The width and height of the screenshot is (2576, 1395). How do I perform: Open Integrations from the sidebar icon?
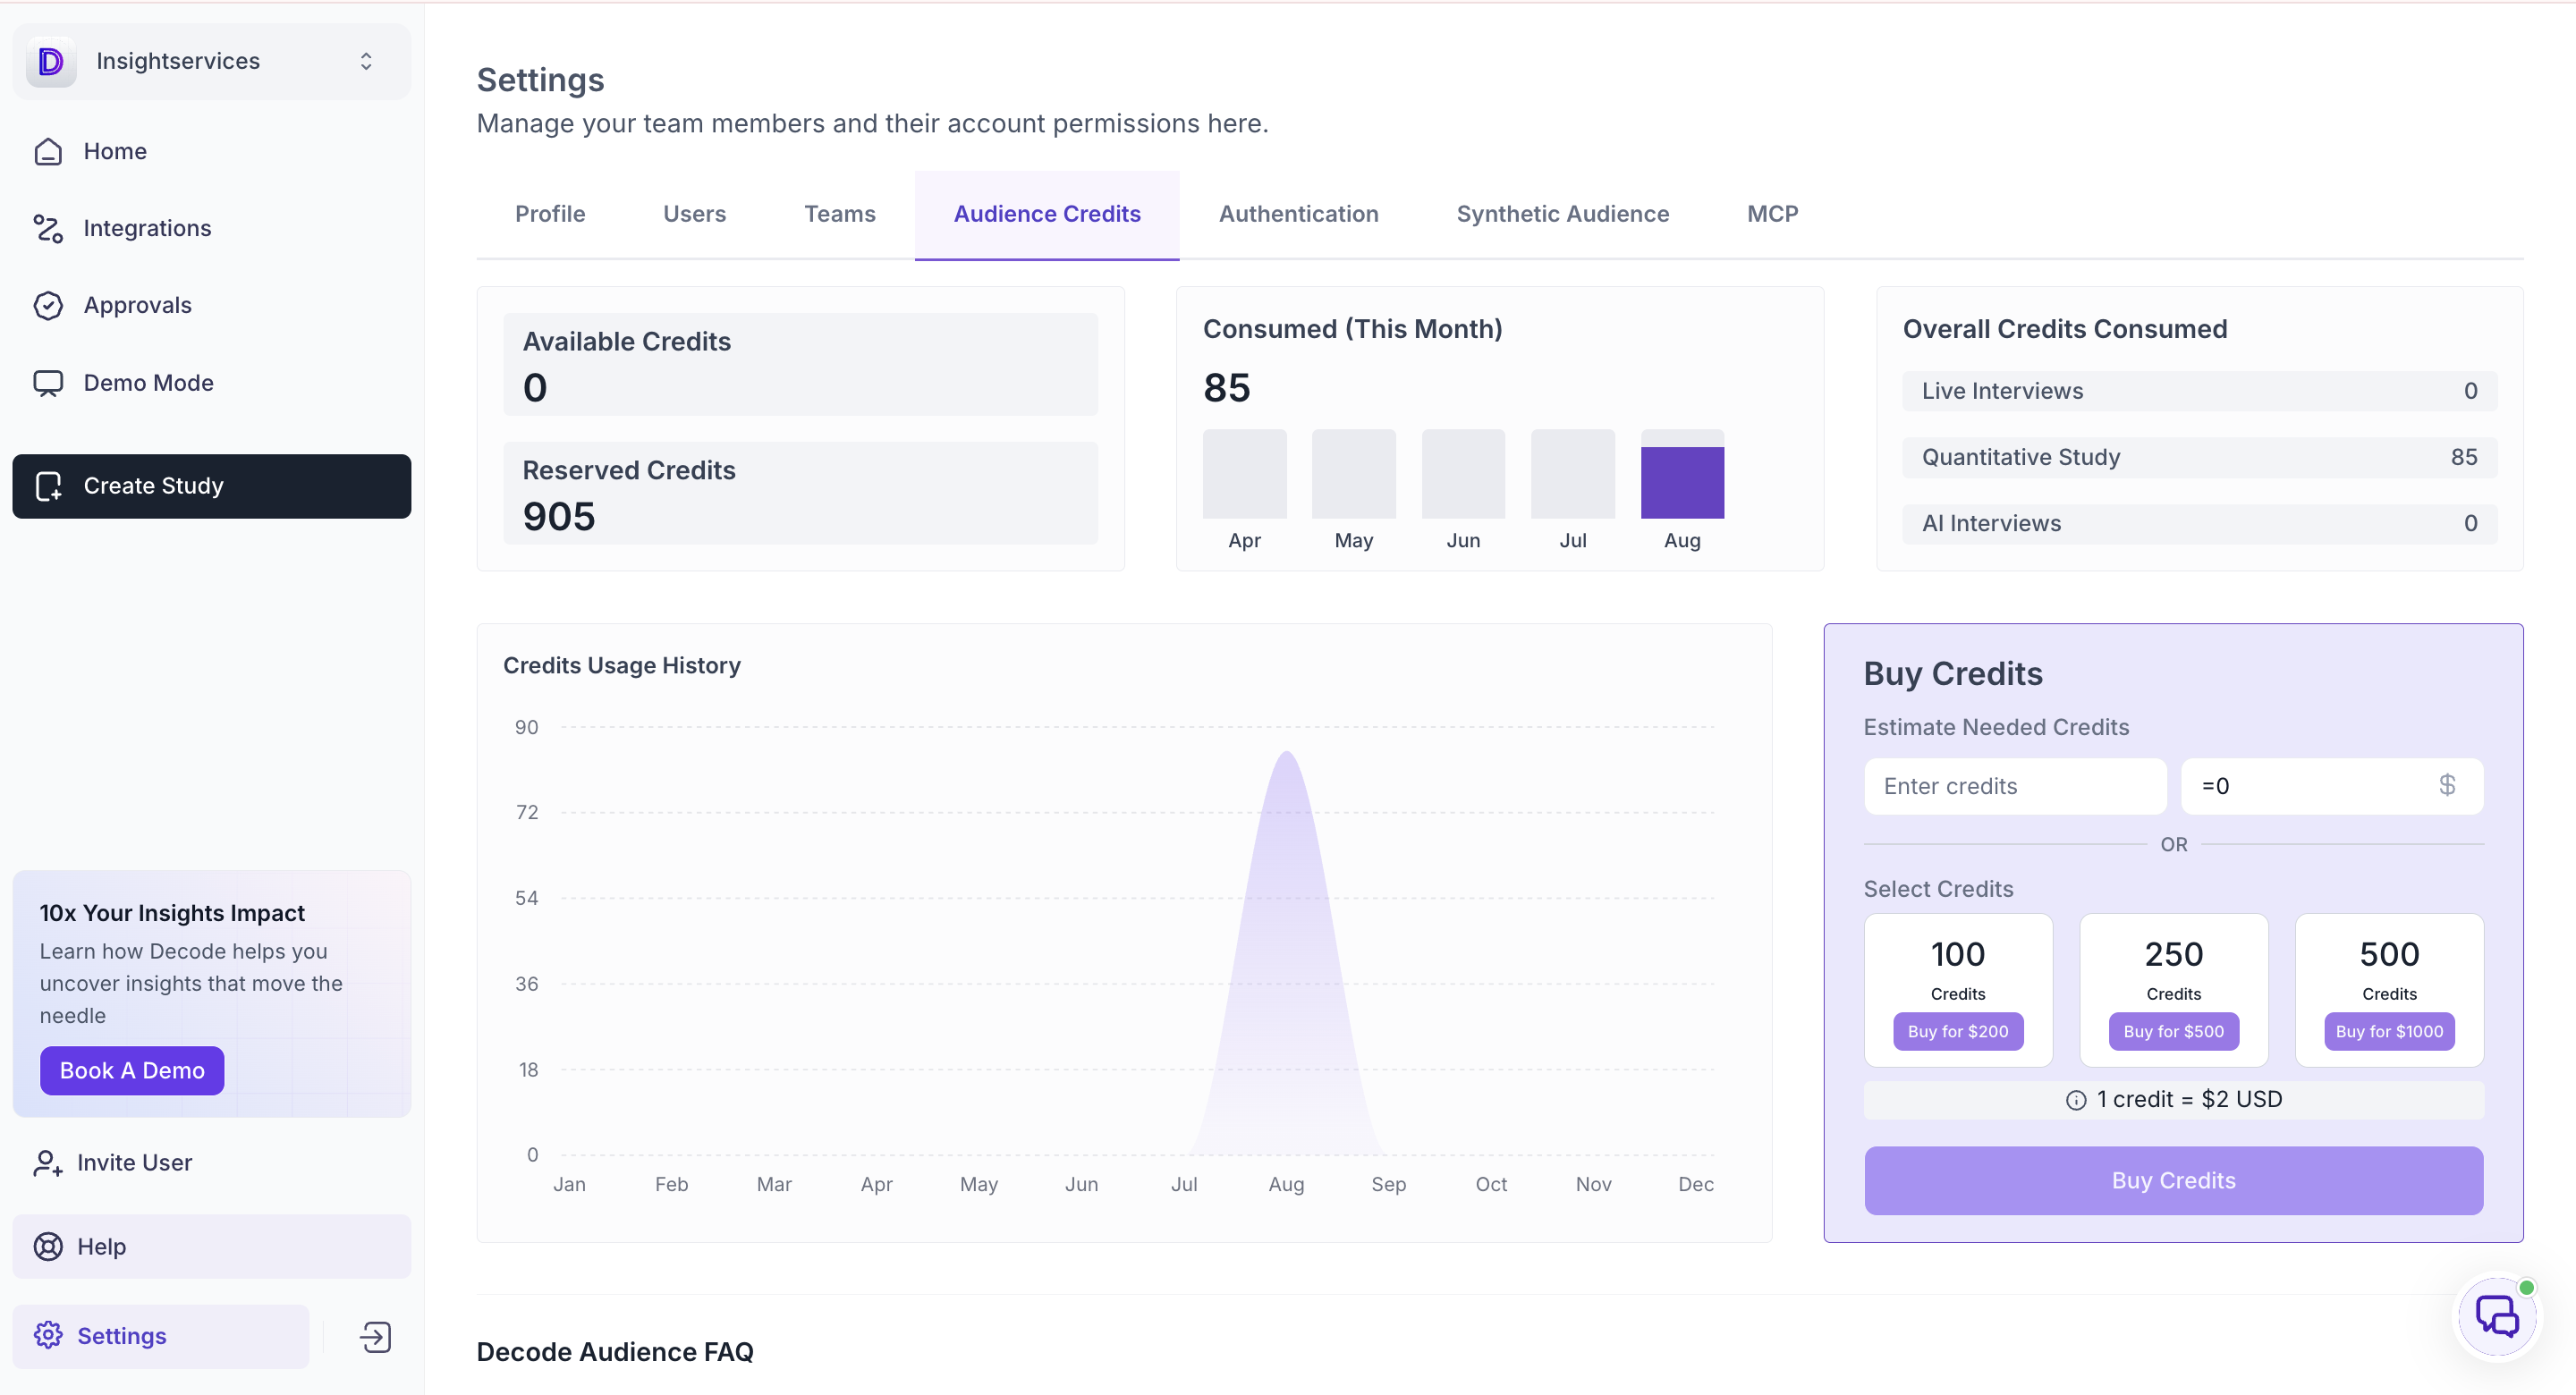[x=48, y=228]
